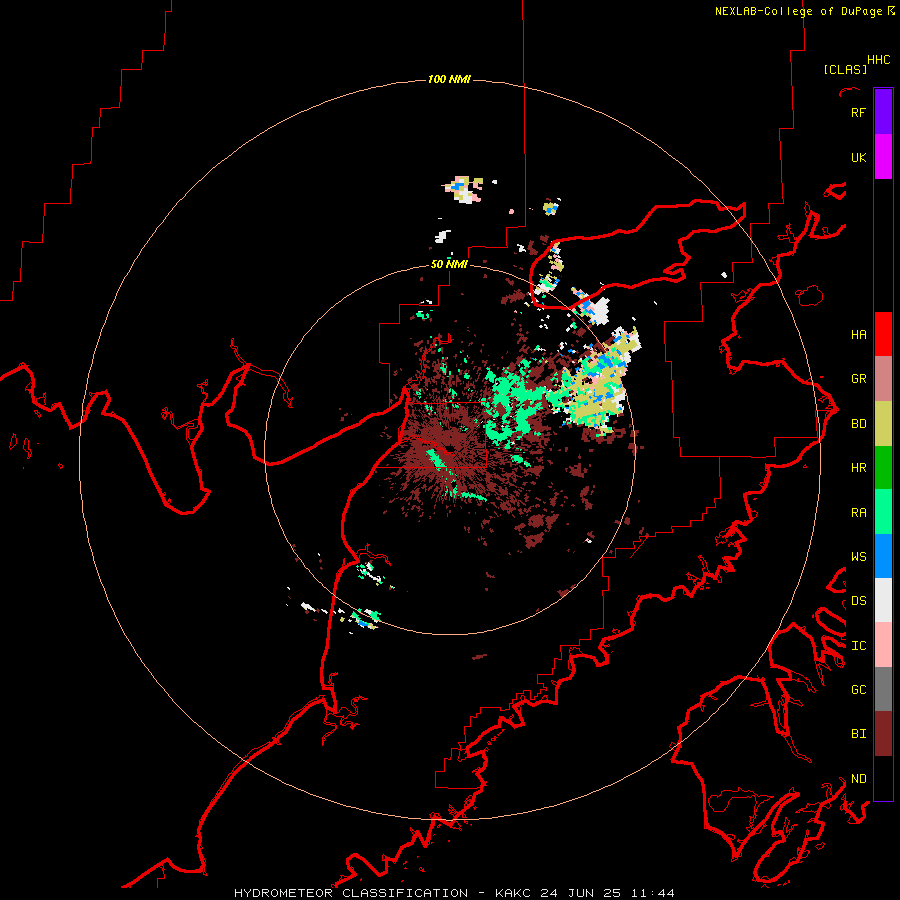The height and width of the screenshot is (900, 900).
Task: Click the GR salmon legend swatch
Action: 883,378
